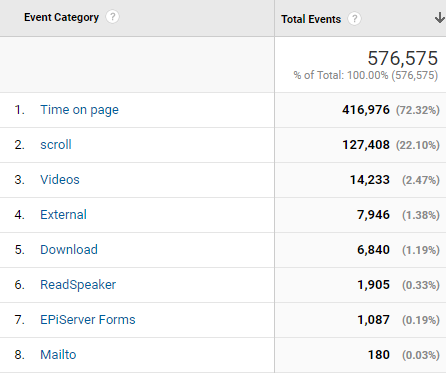Select the 6,840 value in Download row
This screenshot has height=376, width=446.
pos(373,250)
